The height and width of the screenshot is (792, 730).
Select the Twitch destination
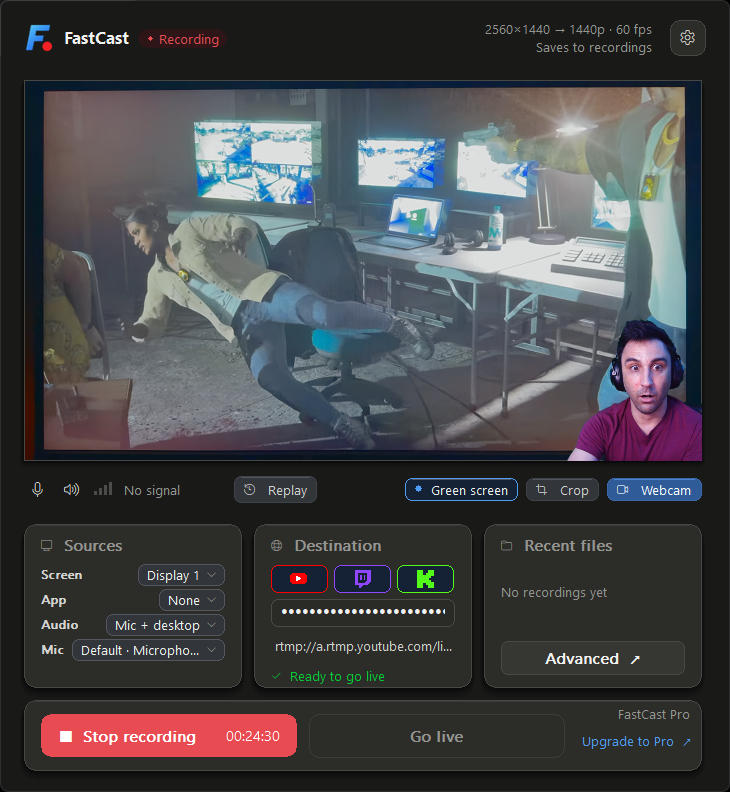(362, 578)
